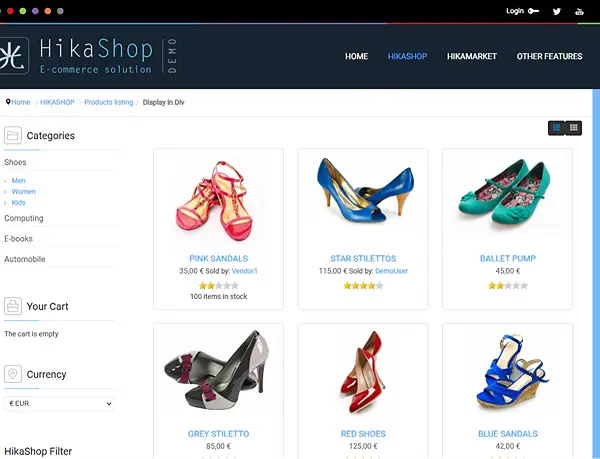Open Star Stilettos product image

(x=363, y=190)
